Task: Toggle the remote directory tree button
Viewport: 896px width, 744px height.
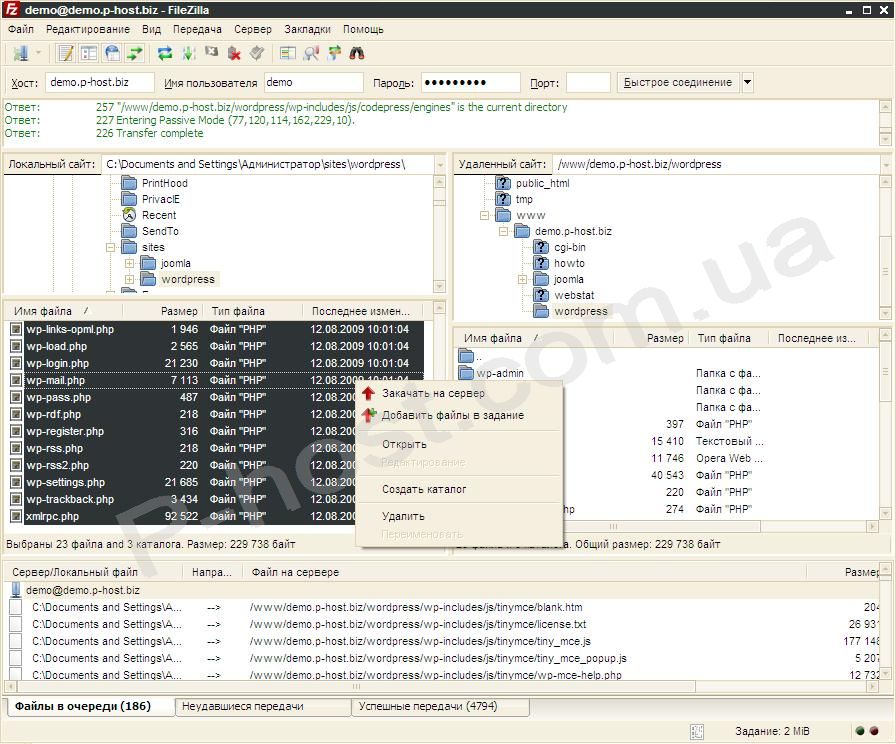Action: pyautogui.click(x=112, y=54)
